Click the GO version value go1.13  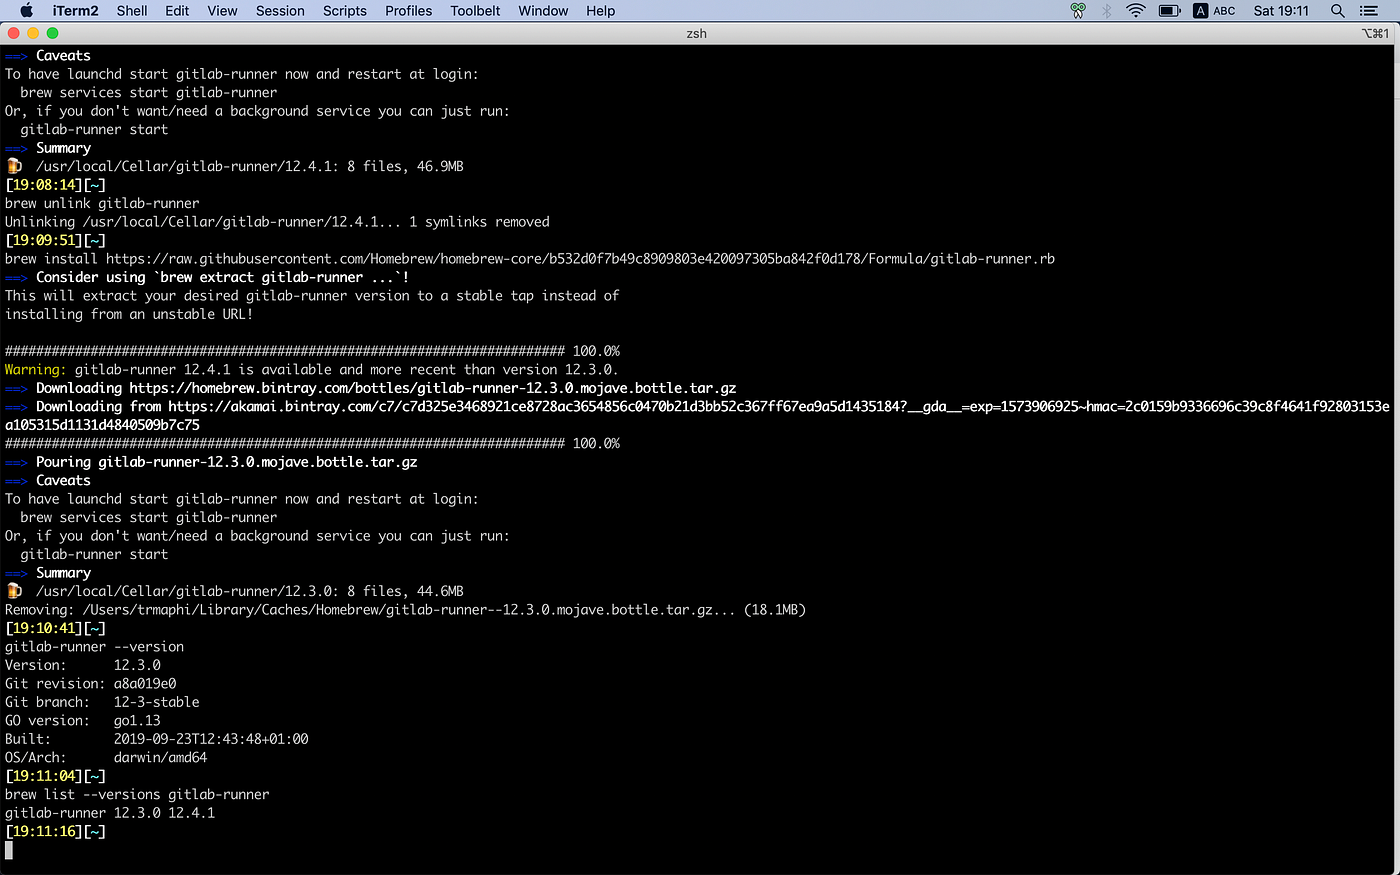coord(137,721)
